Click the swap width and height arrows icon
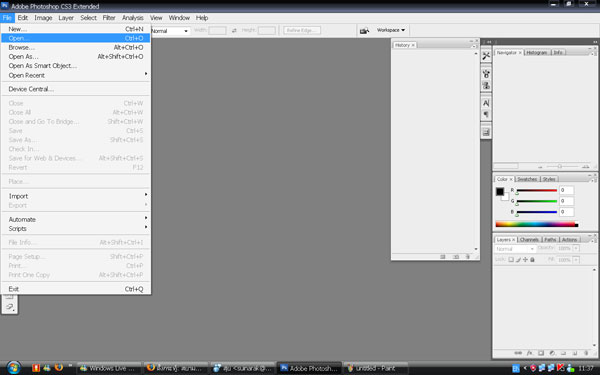The image size is (600, 375). (x=234, y=30)
